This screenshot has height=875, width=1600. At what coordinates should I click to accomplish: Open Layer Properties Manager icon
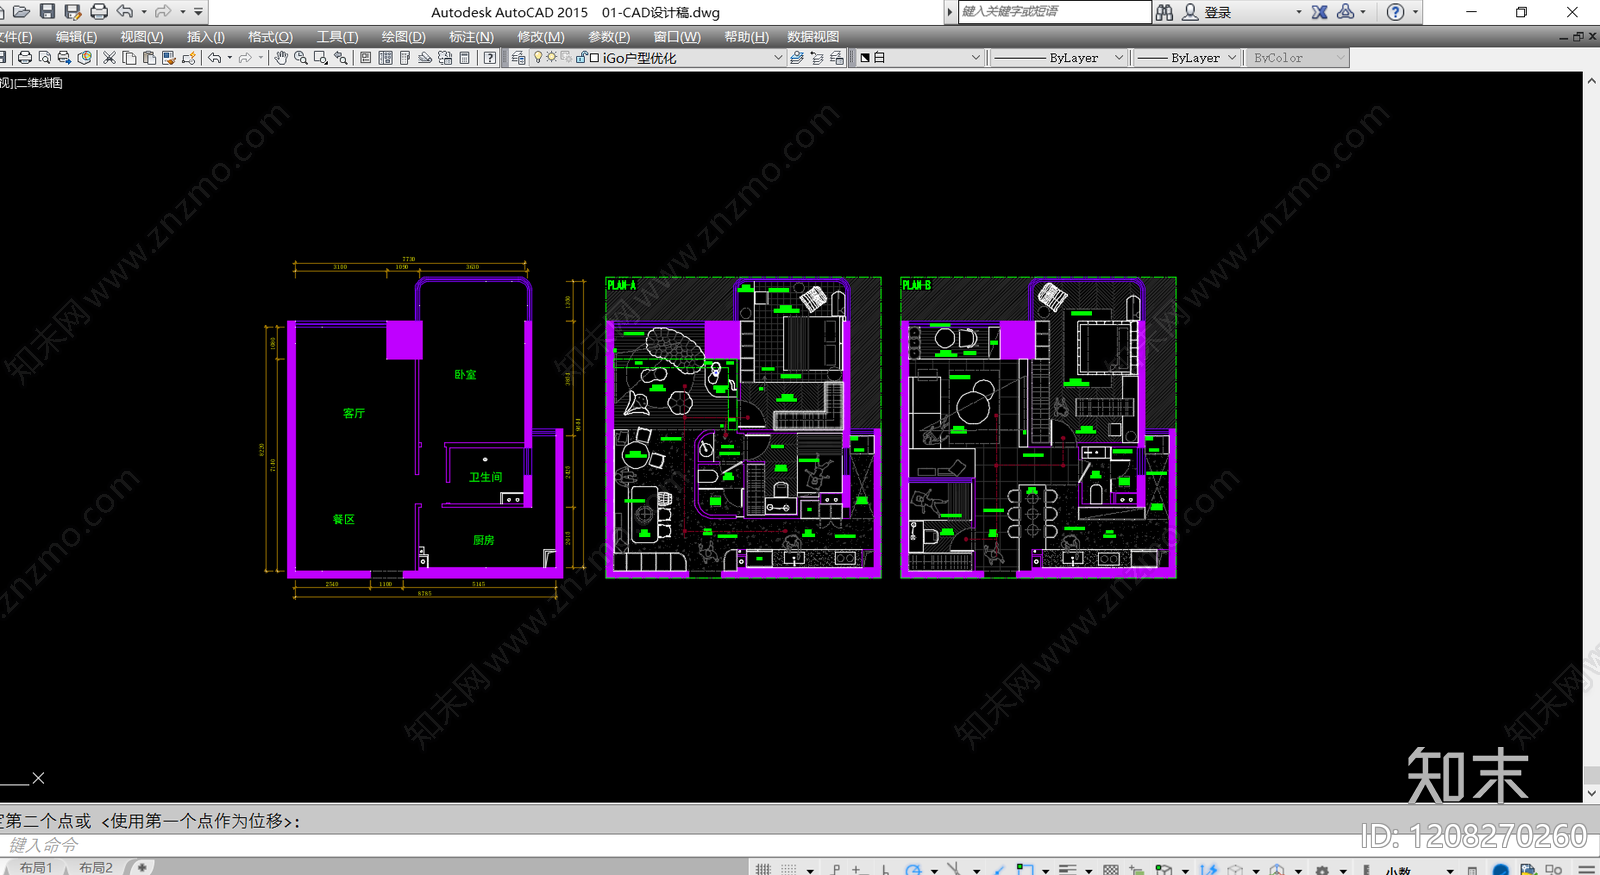(x=518, y=58)
